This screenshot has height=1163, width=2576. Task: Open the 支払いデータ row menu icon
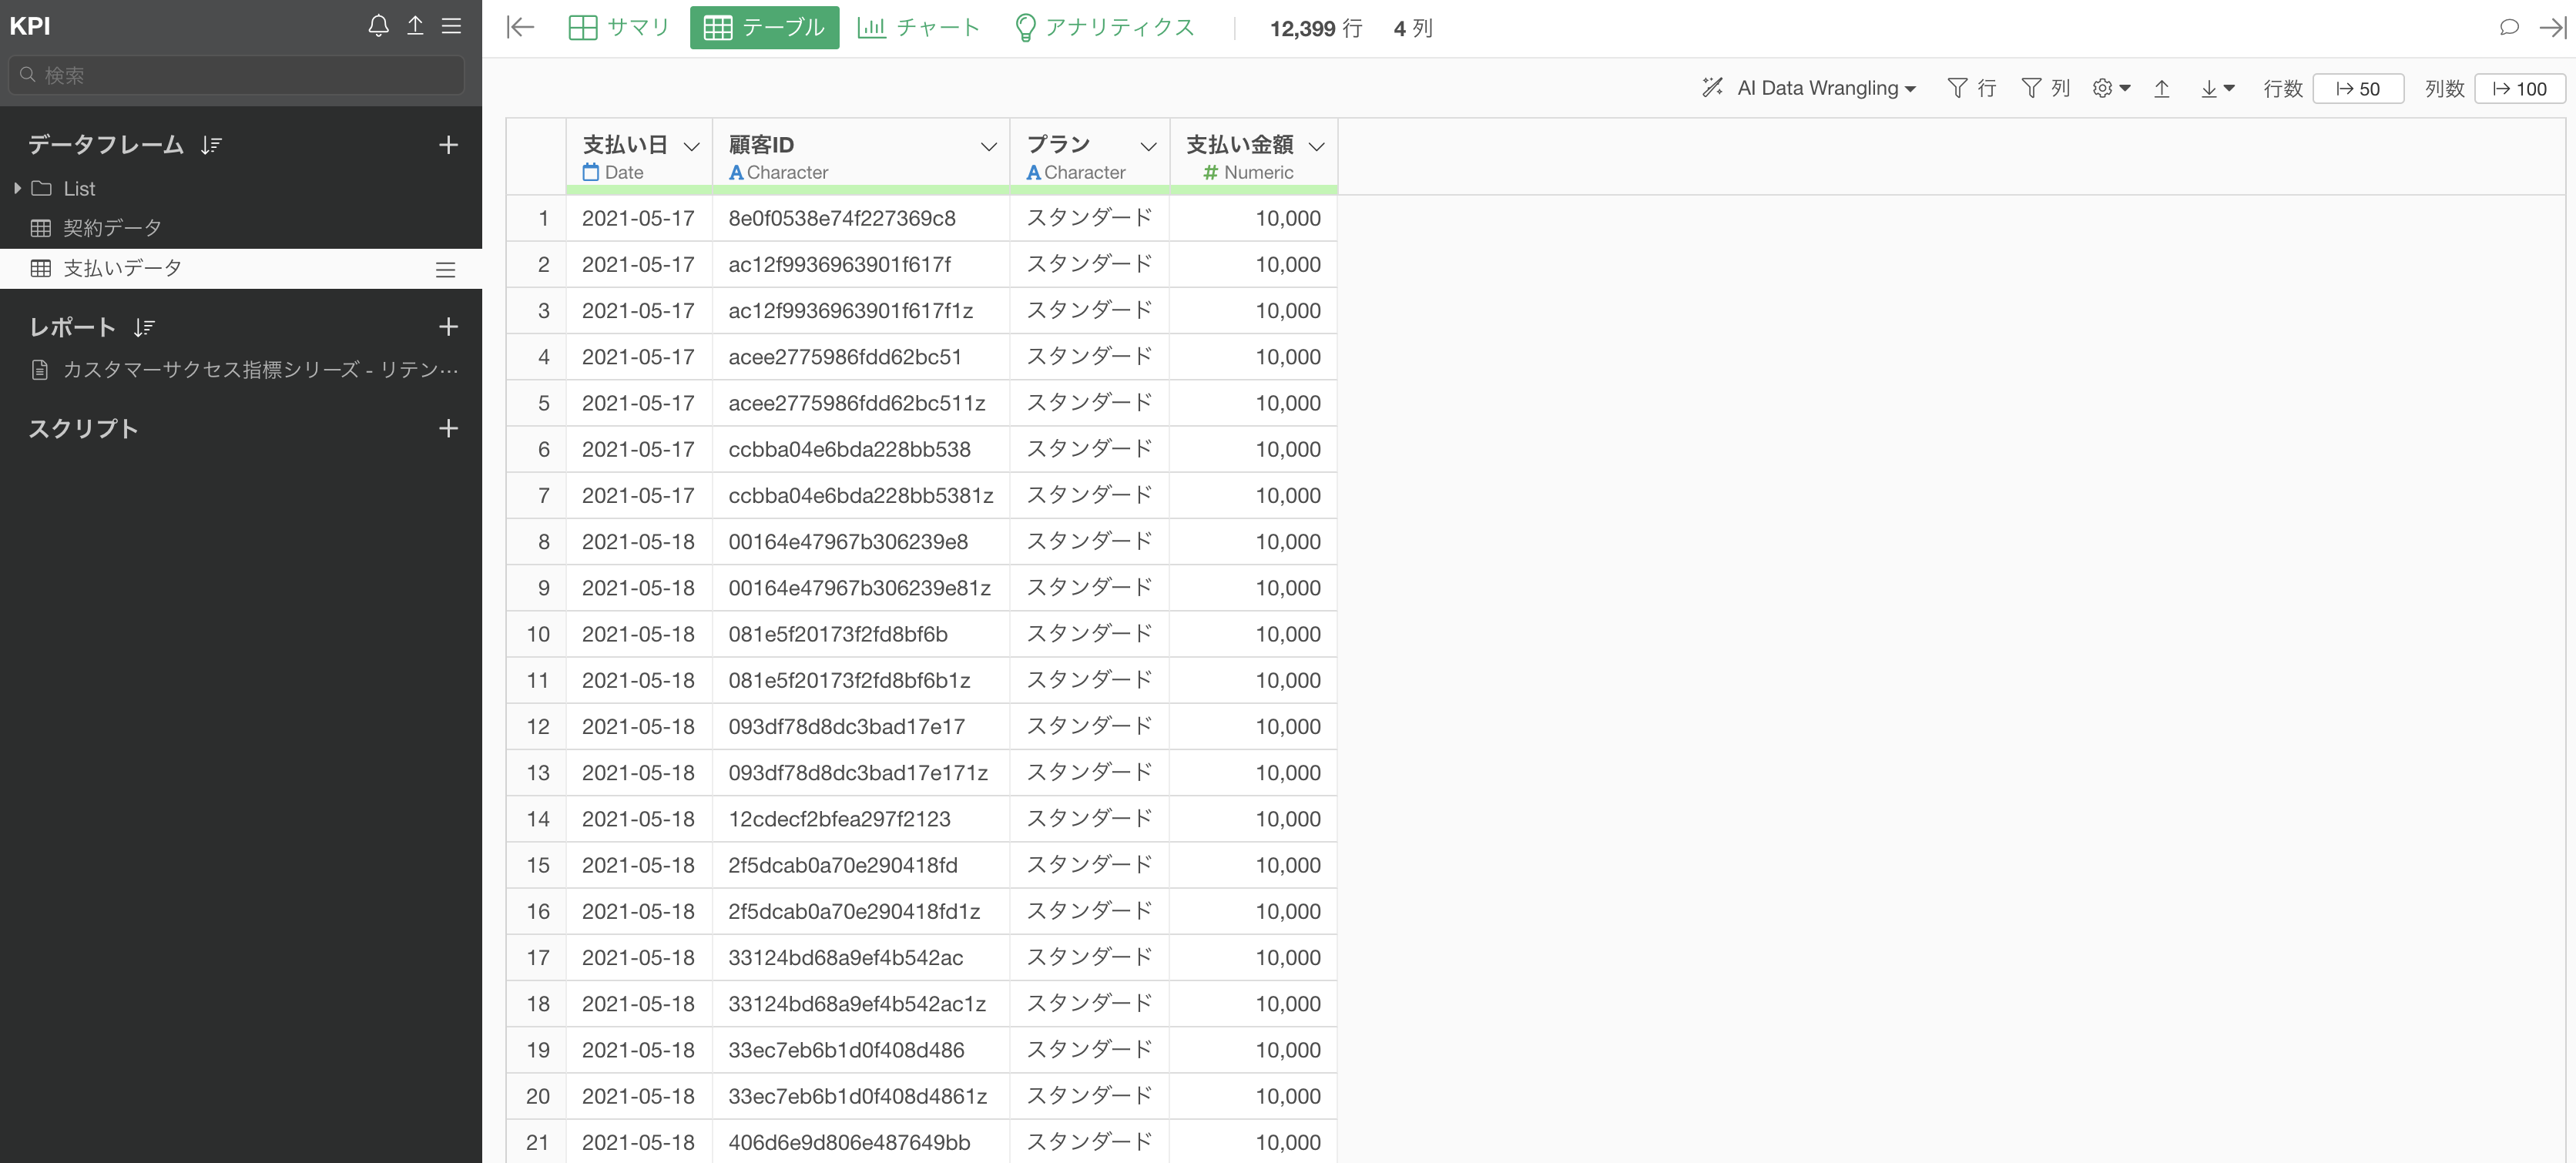click(x=446, y=269)
